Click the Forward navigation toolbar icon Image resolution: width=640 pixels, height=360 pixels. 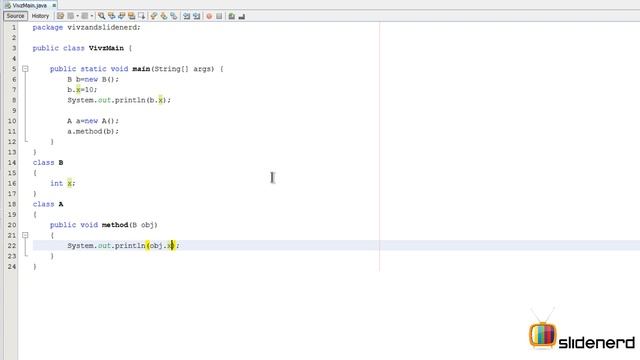(x=84, y=16)
